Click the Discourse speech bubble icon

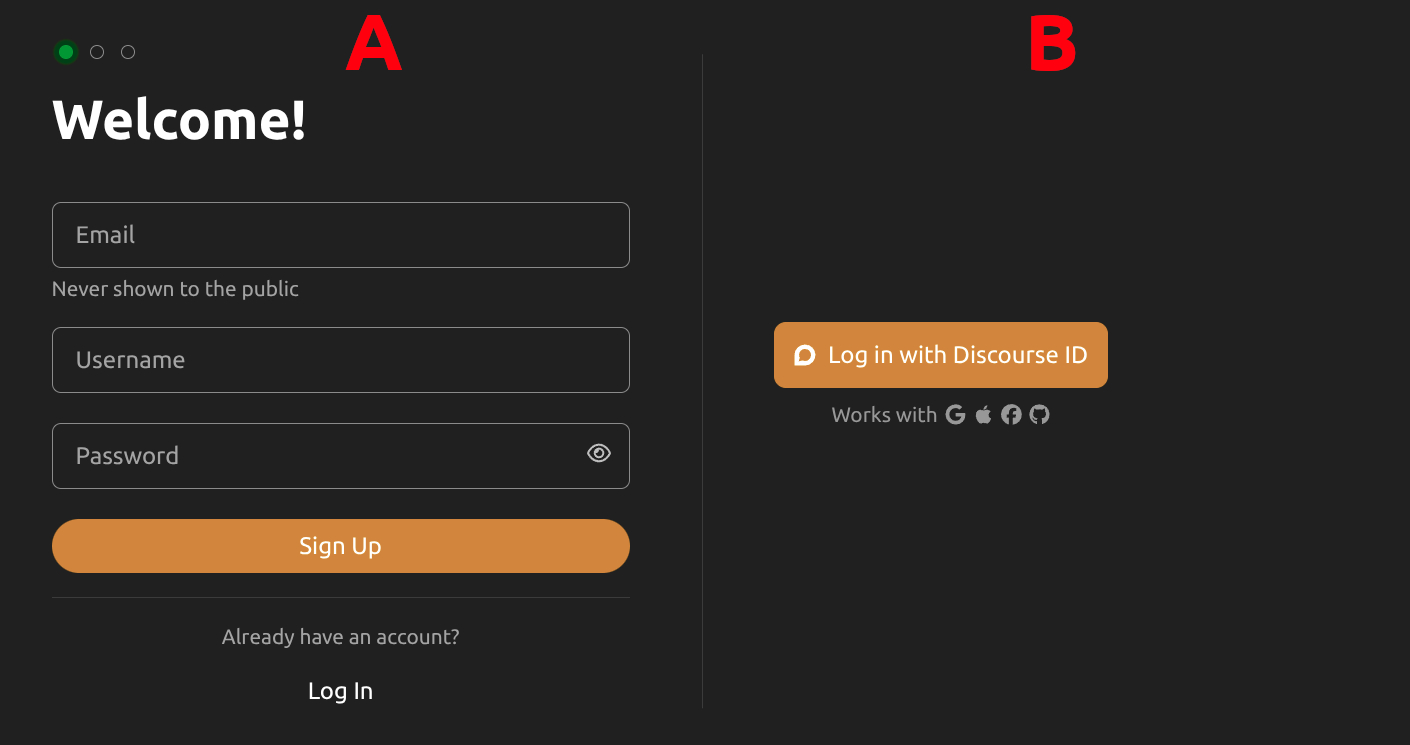pyautogui.click(x=805, y=355)
